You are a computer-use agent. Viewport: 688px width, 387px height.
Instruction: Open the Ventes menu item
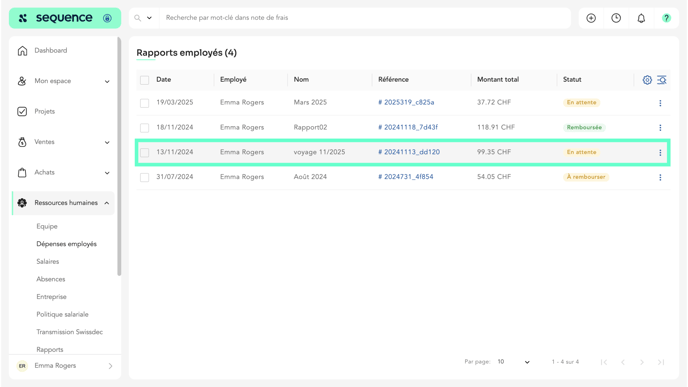[44, 142]
